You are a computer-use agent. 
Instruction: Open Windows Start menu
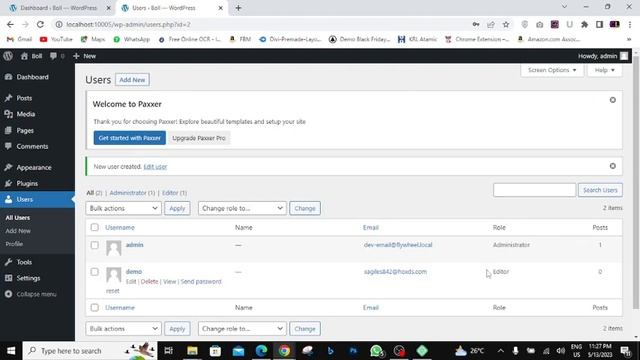coord(11,351)
